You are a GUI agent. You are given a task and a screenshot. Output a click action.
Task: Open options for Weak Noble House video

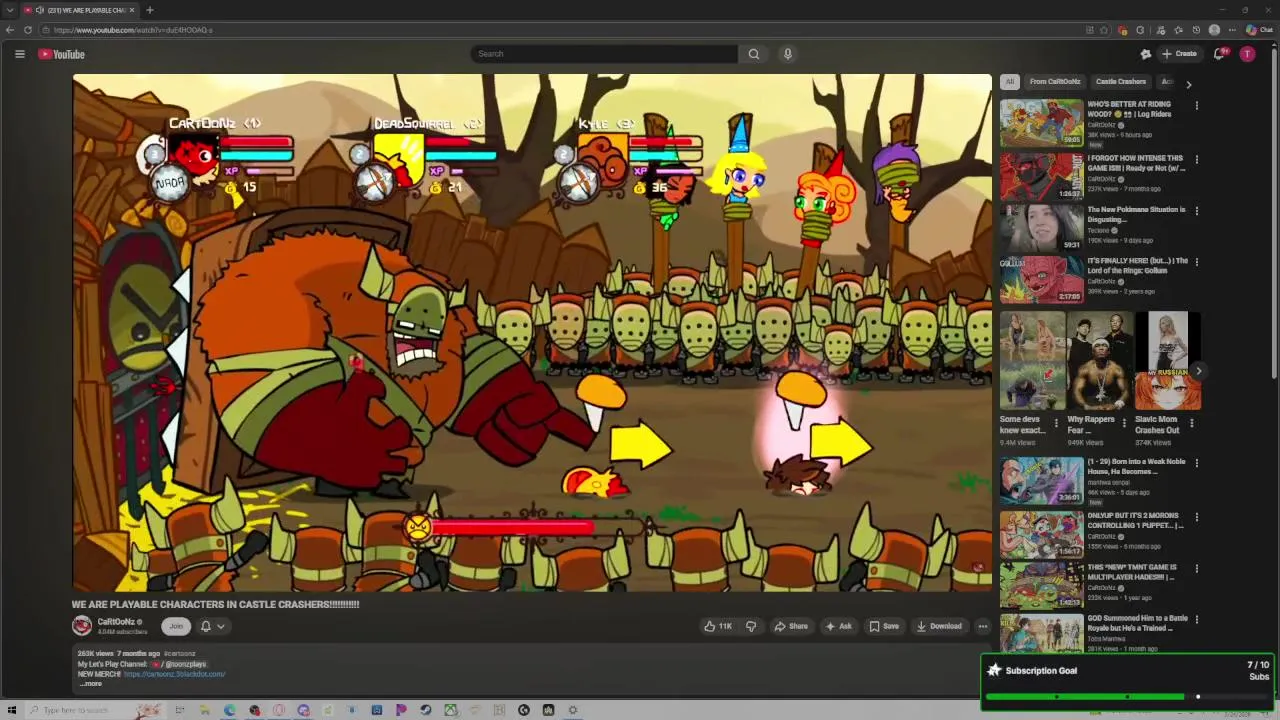(1196, 464)
